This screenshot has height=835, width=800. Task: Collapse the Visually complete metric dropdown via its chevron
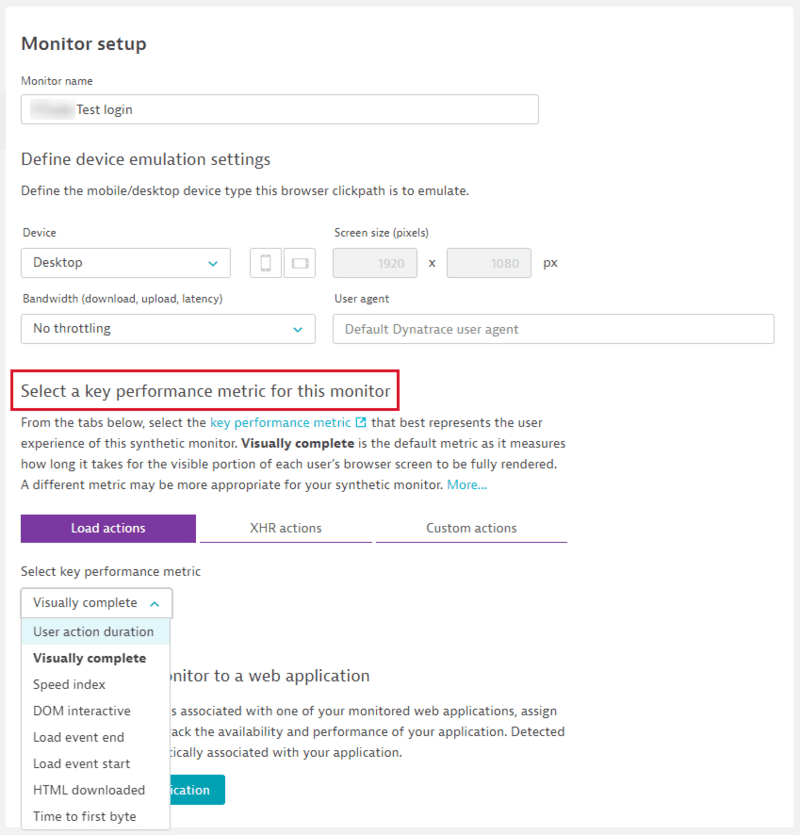click(155, 603)
